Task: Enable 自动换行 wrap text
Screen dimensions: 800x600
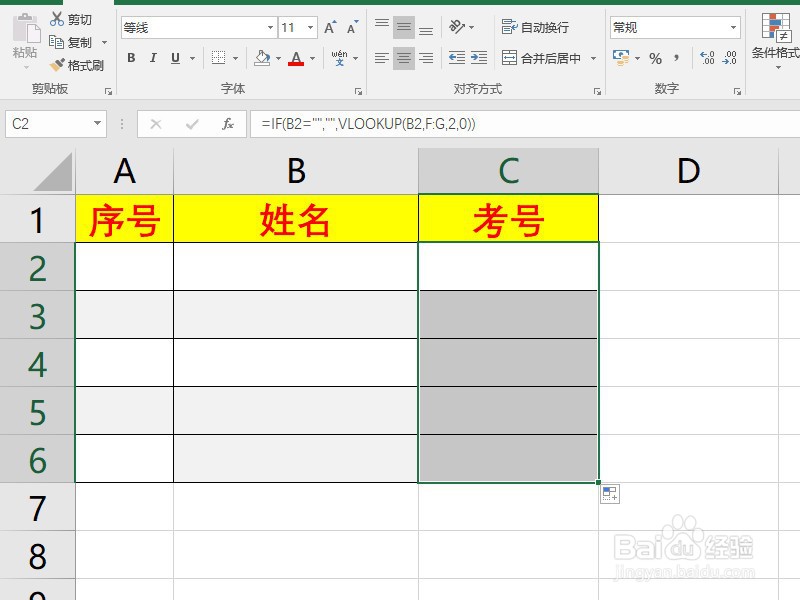Action: 533,27
